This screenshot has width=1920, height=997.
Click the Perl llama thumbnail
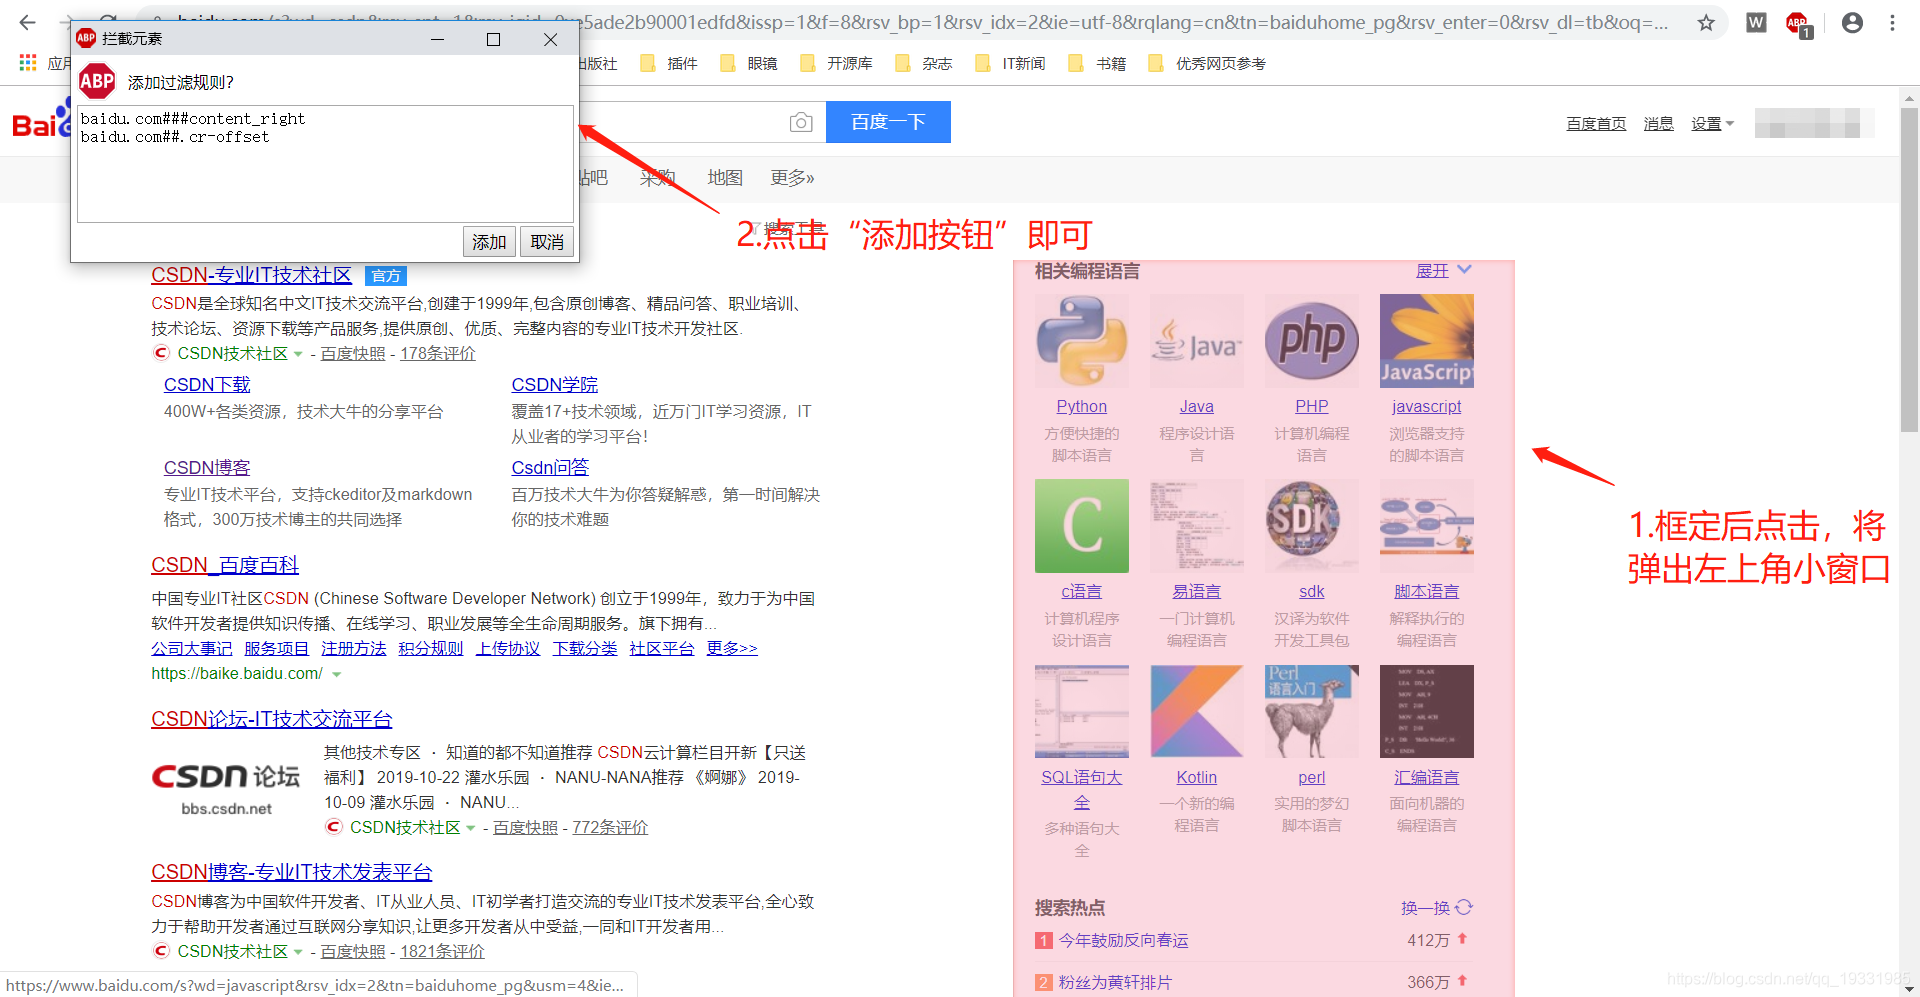click(x=1312, y=711)
